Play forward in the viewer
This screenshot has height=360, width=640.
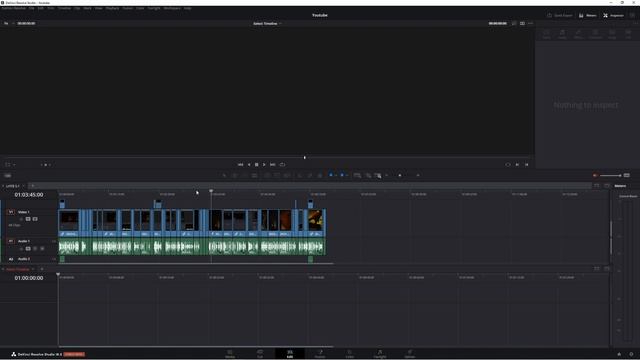point(264,164)
